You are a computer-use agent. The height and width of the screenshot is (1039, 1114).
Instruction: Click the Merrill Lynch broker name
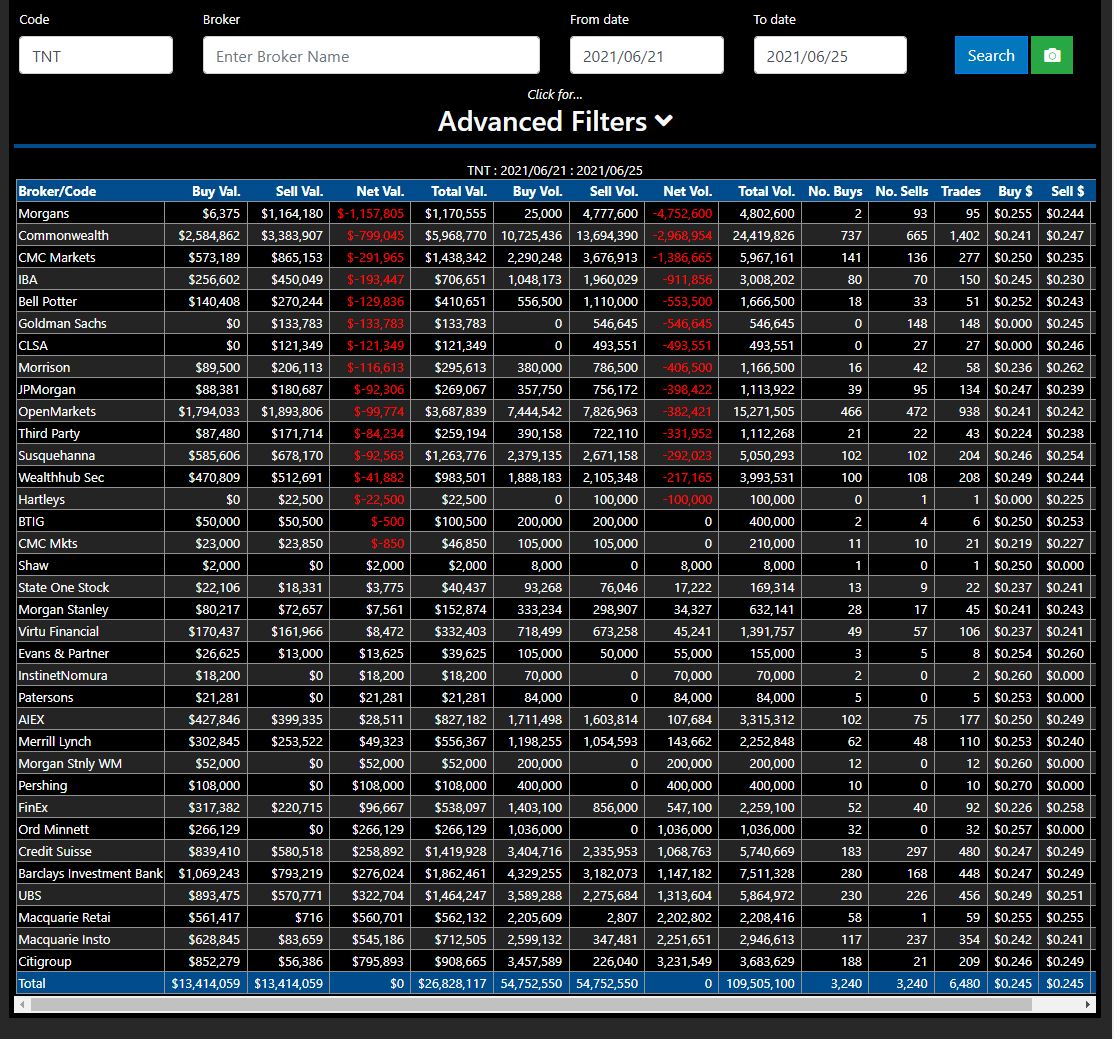(55, 742)
